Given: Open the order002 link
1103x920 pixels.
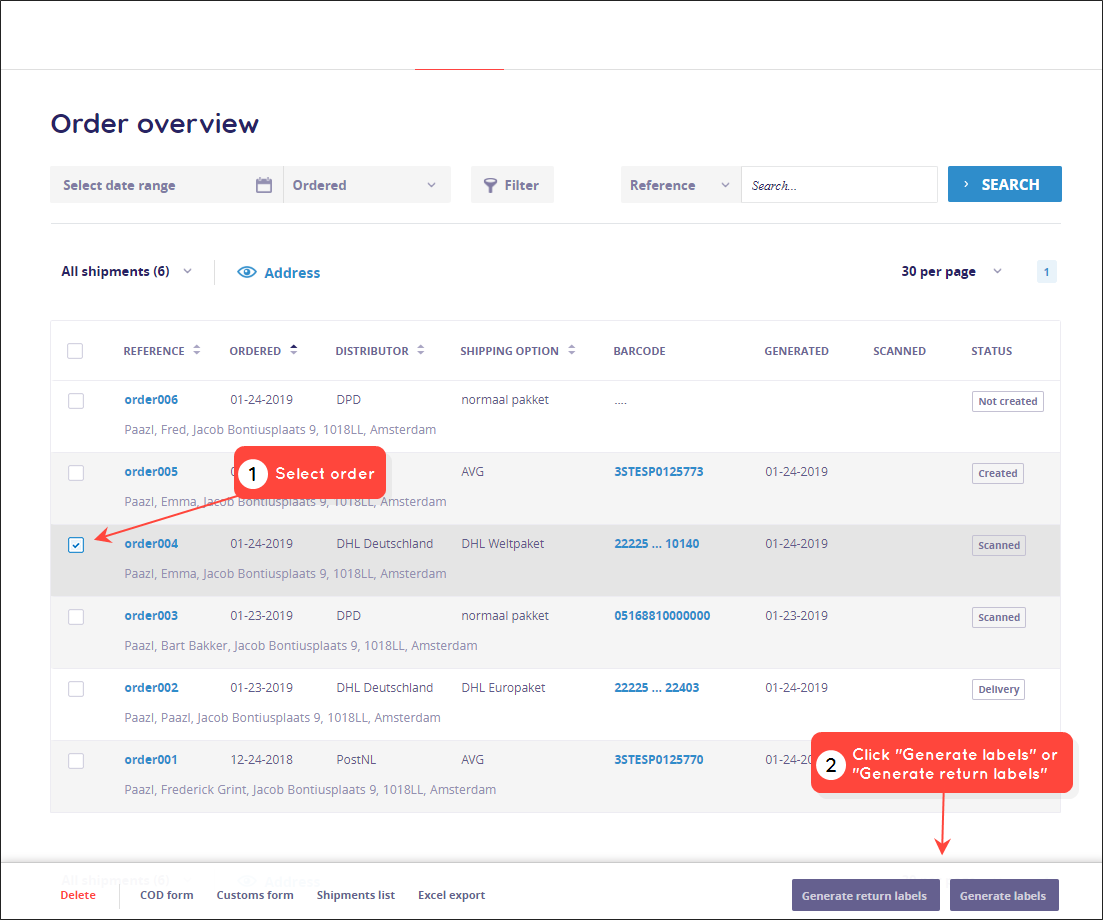Looking at the screenshot, I should point(151,687).
